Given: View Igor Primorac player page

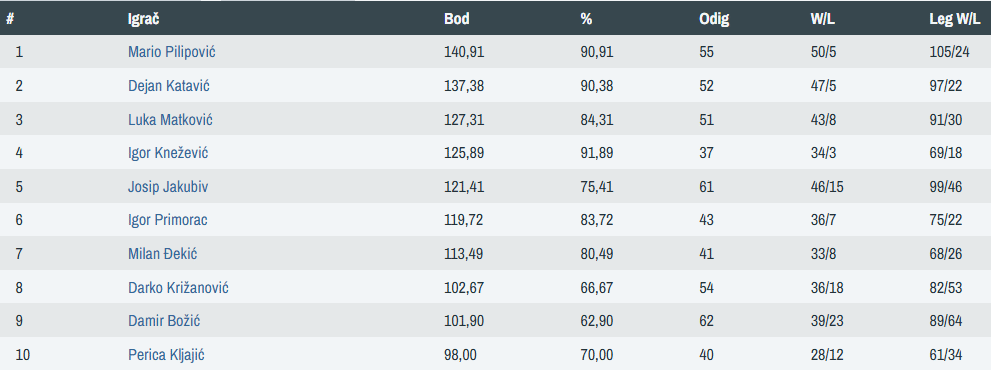Looking at the screenshot, I should pyautogui.click(x=167, y=219).
